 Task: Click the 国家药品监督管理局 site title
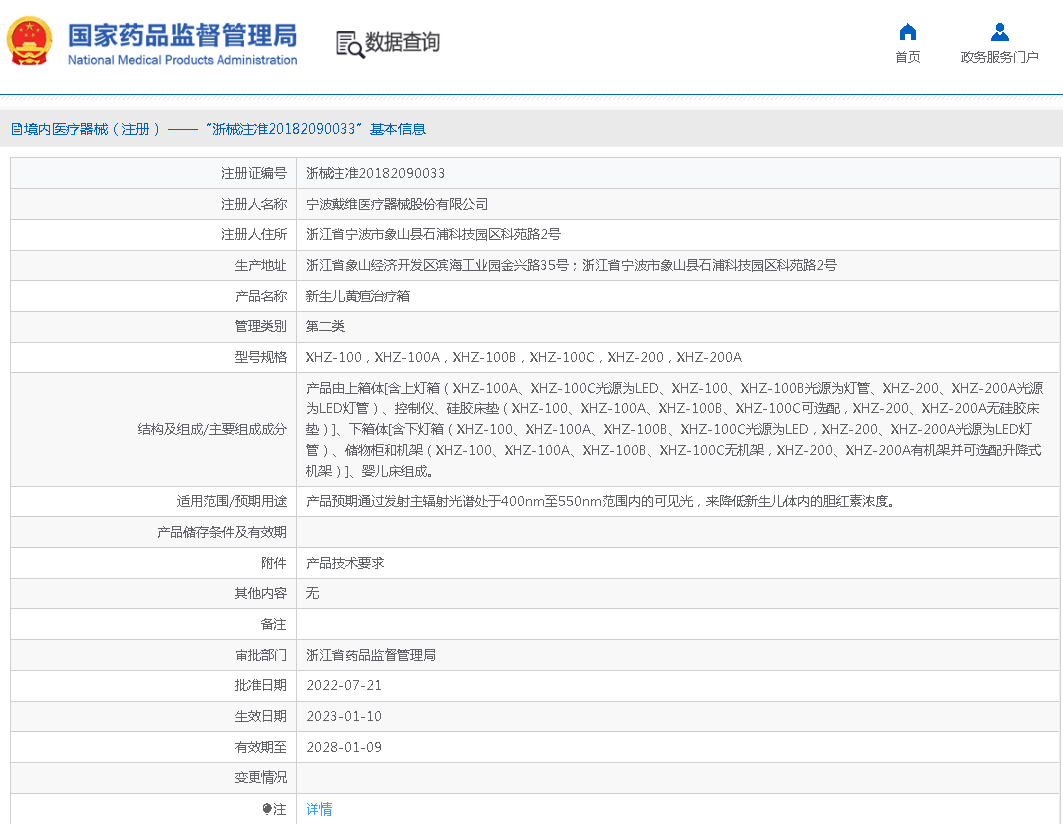(x=182, y=36)
